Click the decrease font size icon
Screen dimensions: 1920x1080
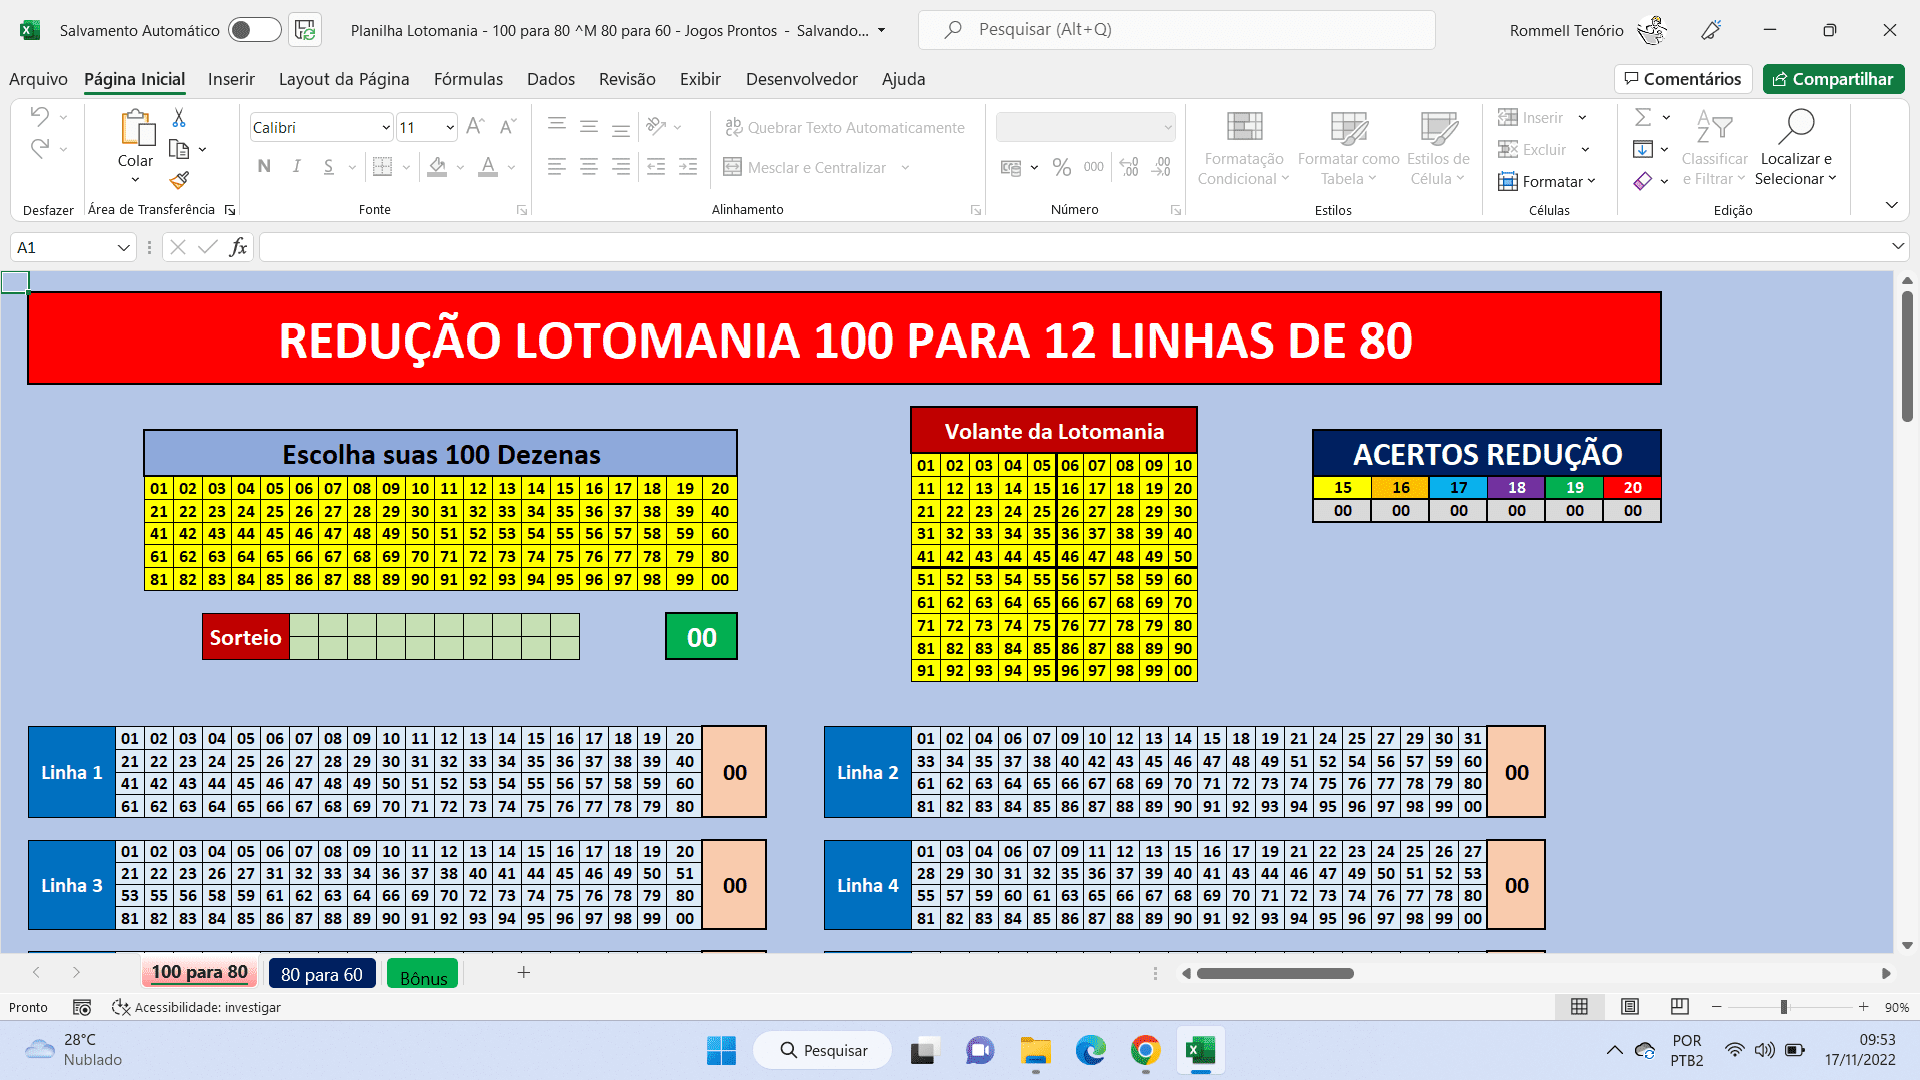507,127
